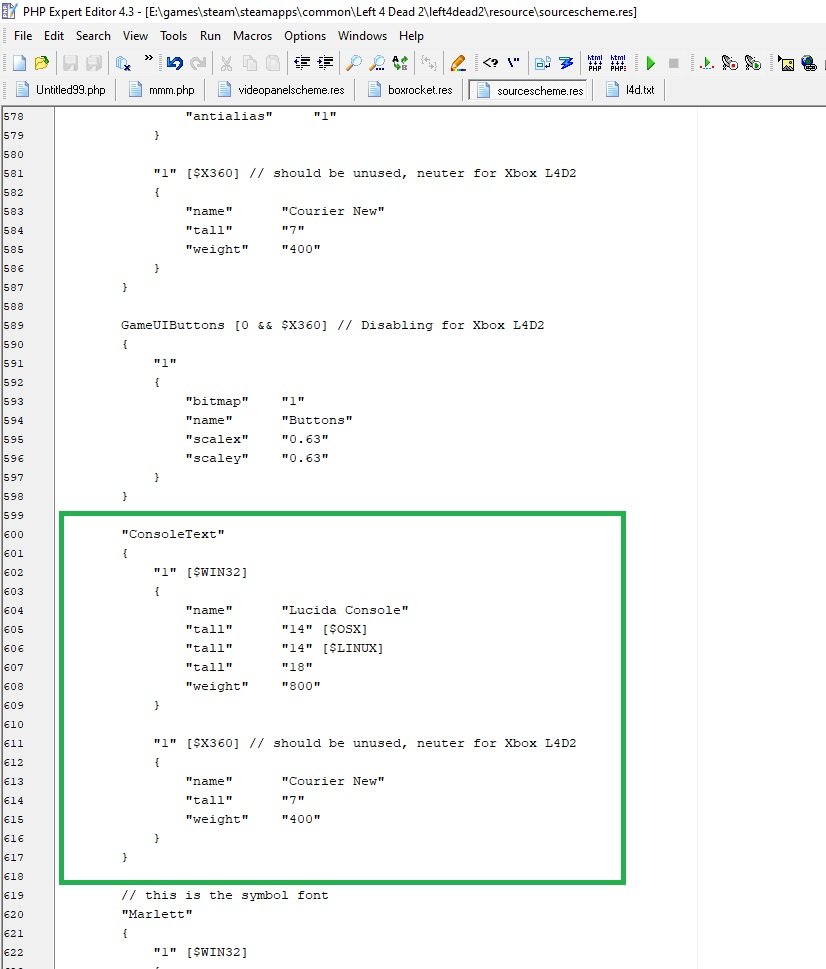The image size is (826, 969).
Task: Click the color highlighter pencil icon
Action: 458,63
